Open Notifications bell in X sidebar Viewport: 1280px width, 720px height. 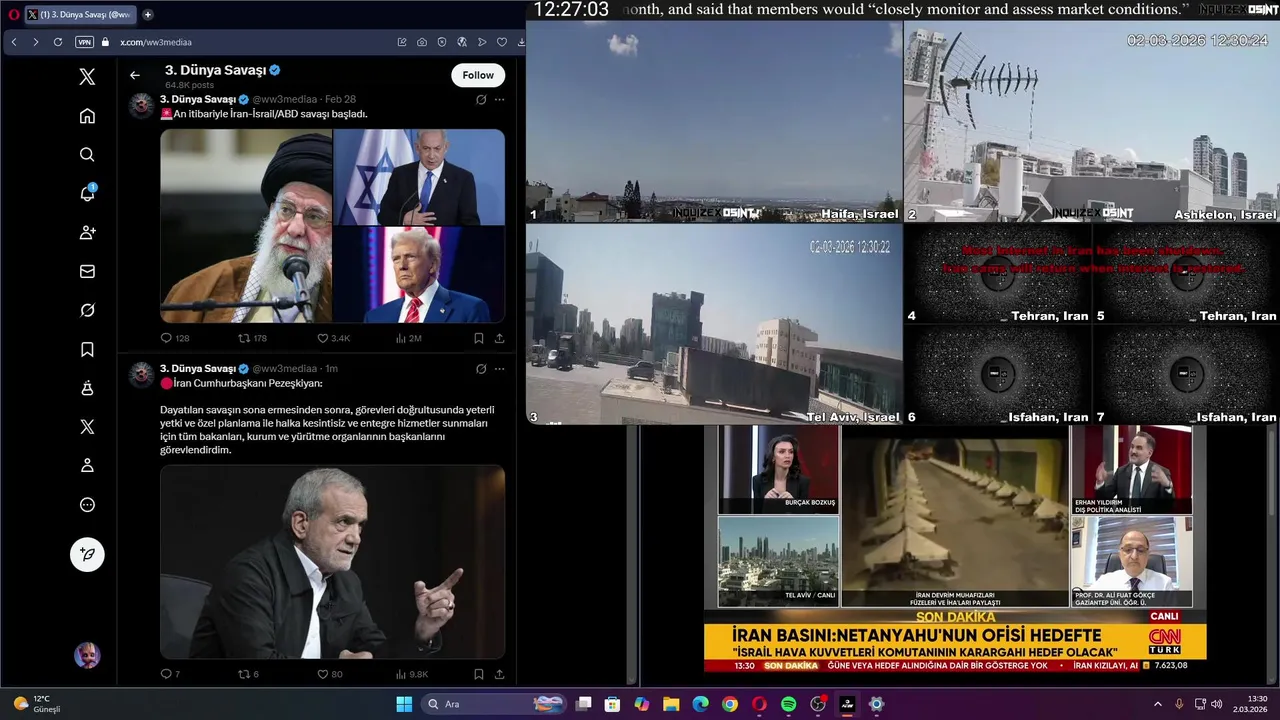[x=87, y=193]
